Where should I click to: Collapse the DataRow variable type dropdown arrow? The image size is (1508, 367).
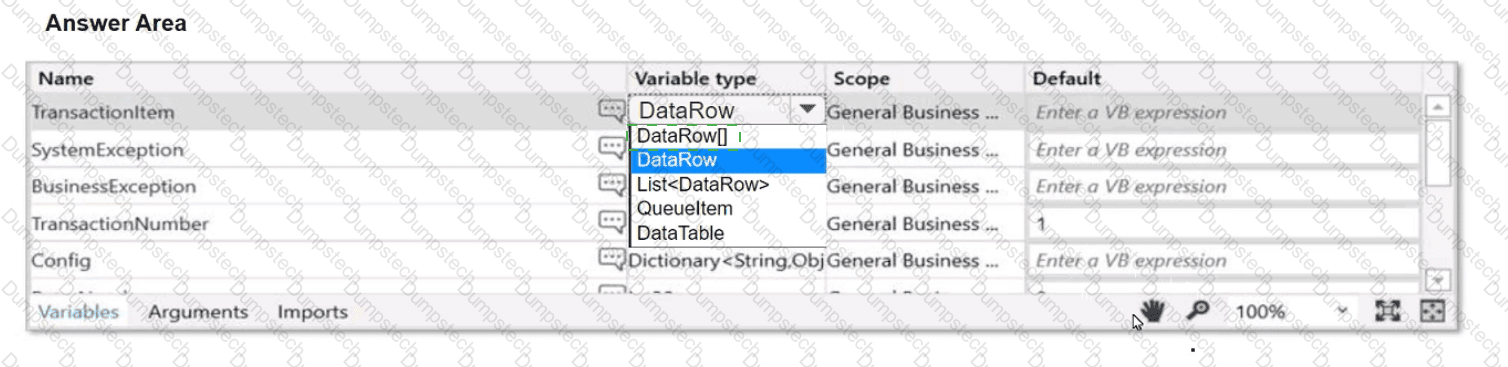[807, 109]
